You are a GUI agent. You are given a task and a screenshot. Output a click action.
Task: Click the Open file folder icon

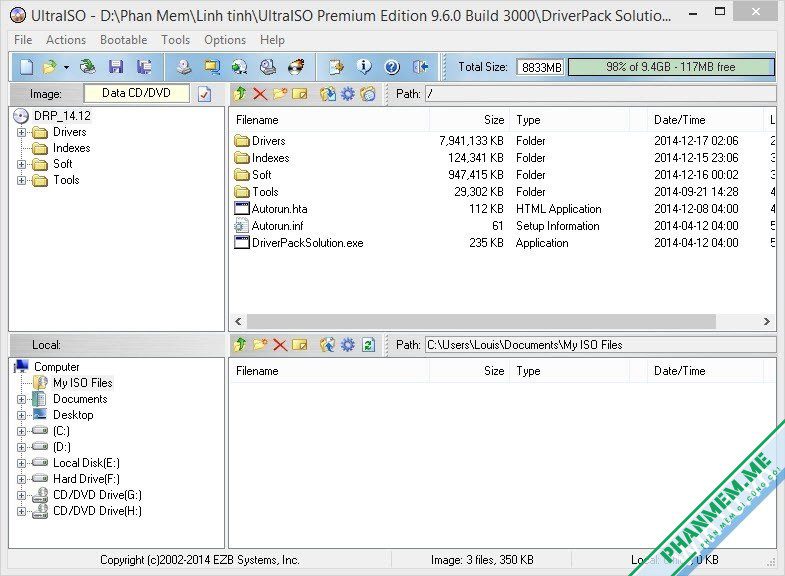[50, 67]
